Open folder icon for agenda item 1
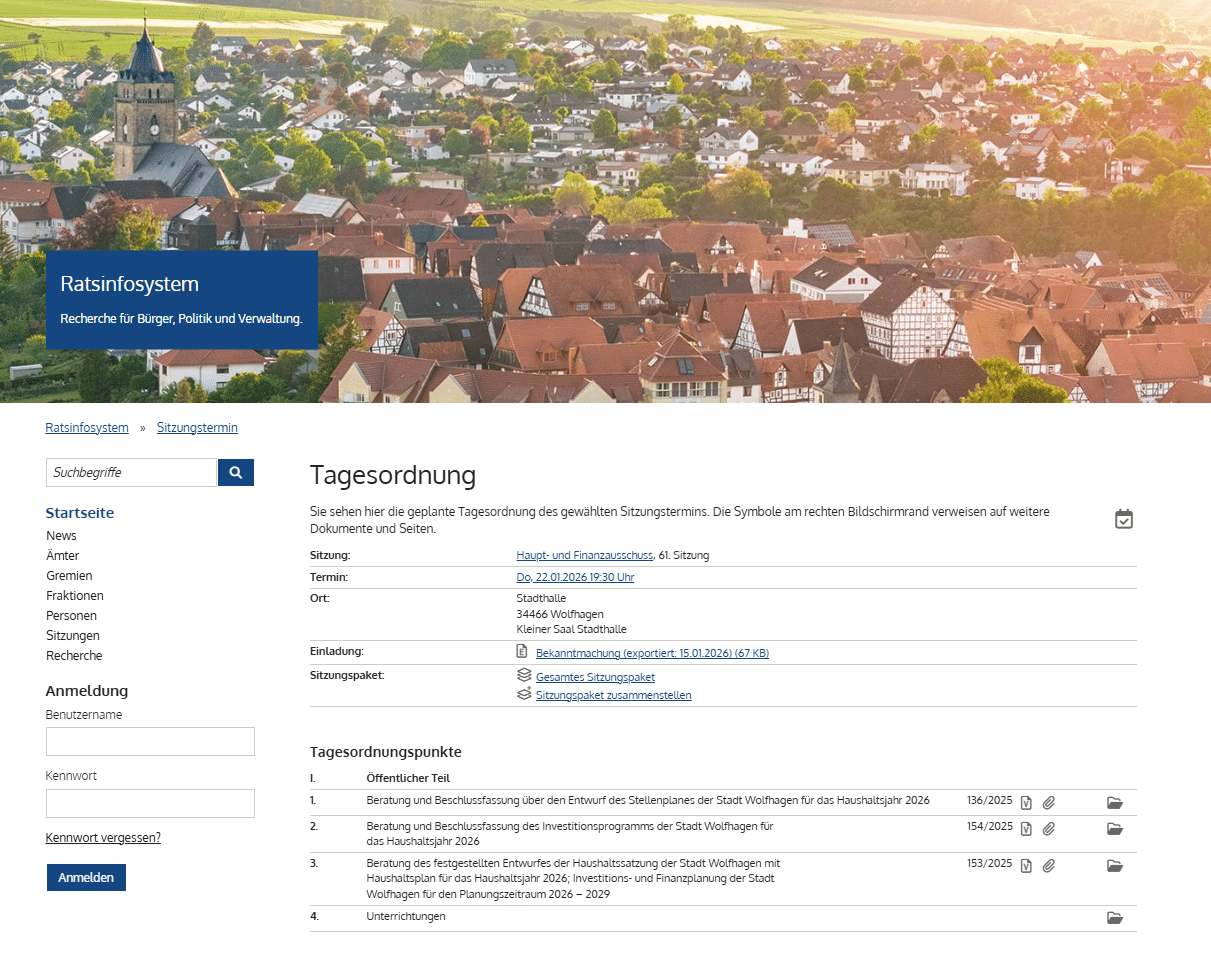 point(1115,802)
